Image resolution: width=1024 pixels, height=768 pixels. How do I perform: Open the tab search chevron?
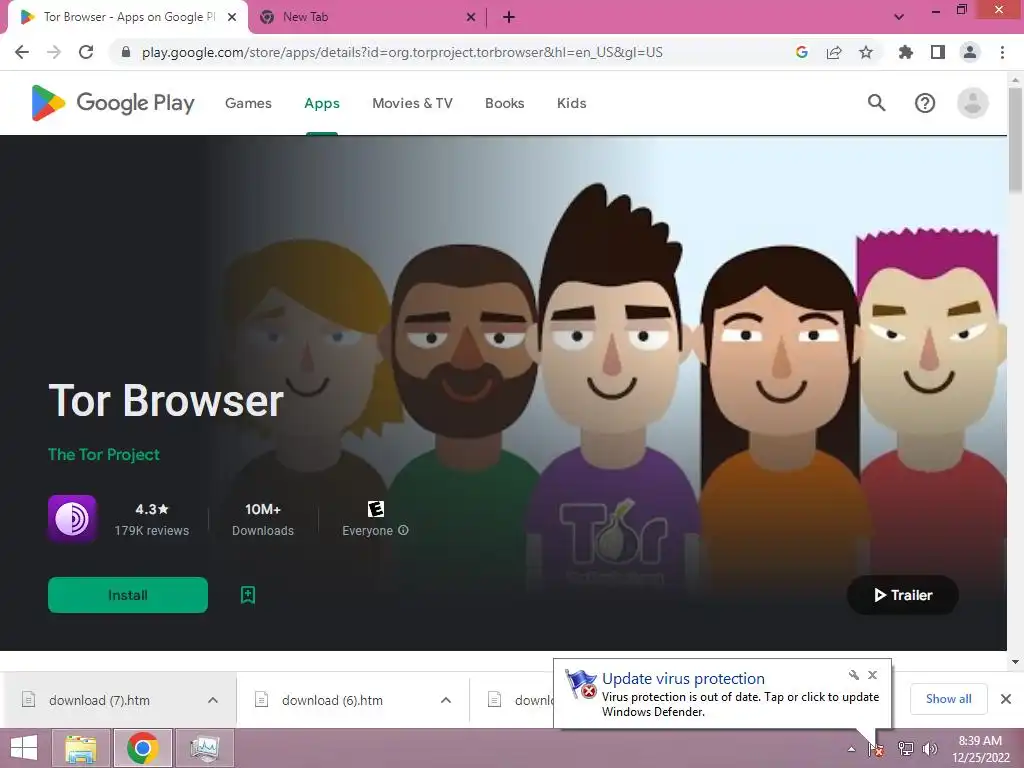899,17
